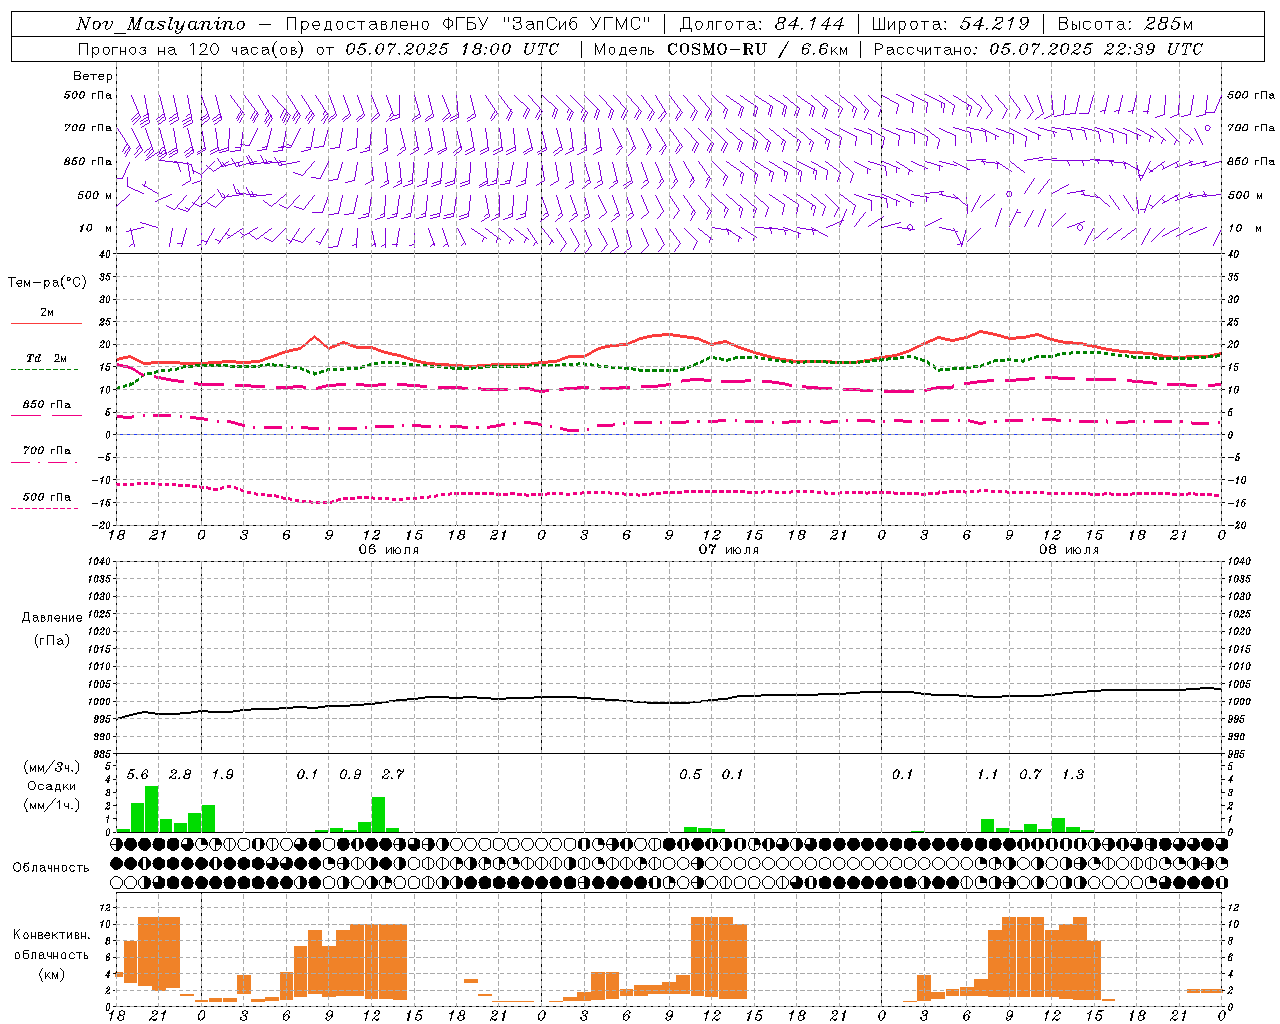1280x1024 pixels.
Task: Click the Конвективн. convective cloud label
Action: [51, 935]
